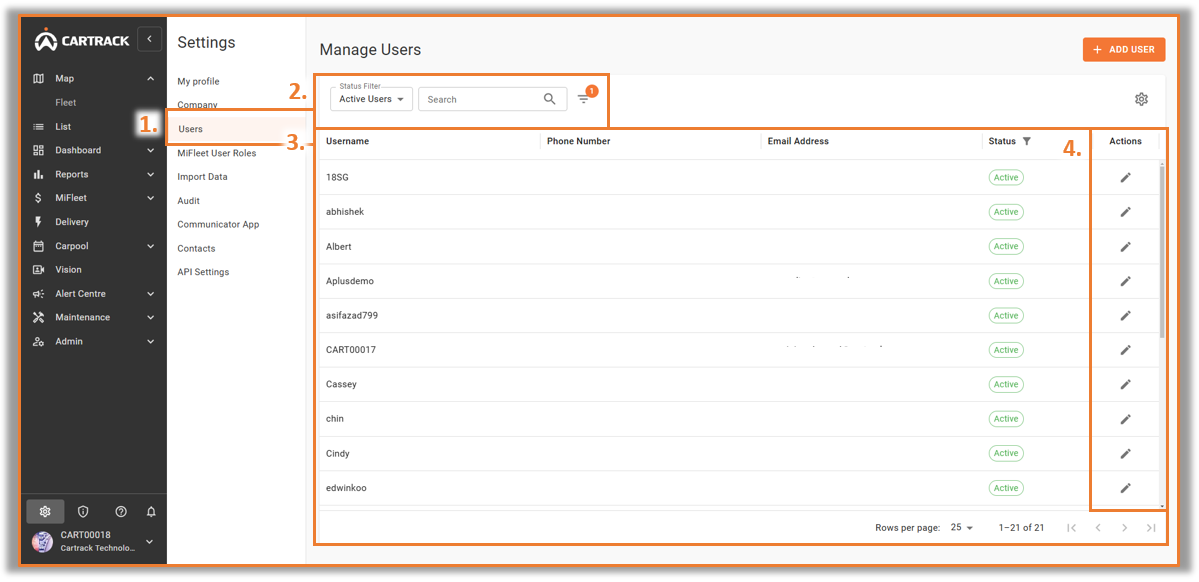The height and width of the screenshot is (582, 1199).
Task: Click the users table vertical scrollbar
Action: (1162, 252)
